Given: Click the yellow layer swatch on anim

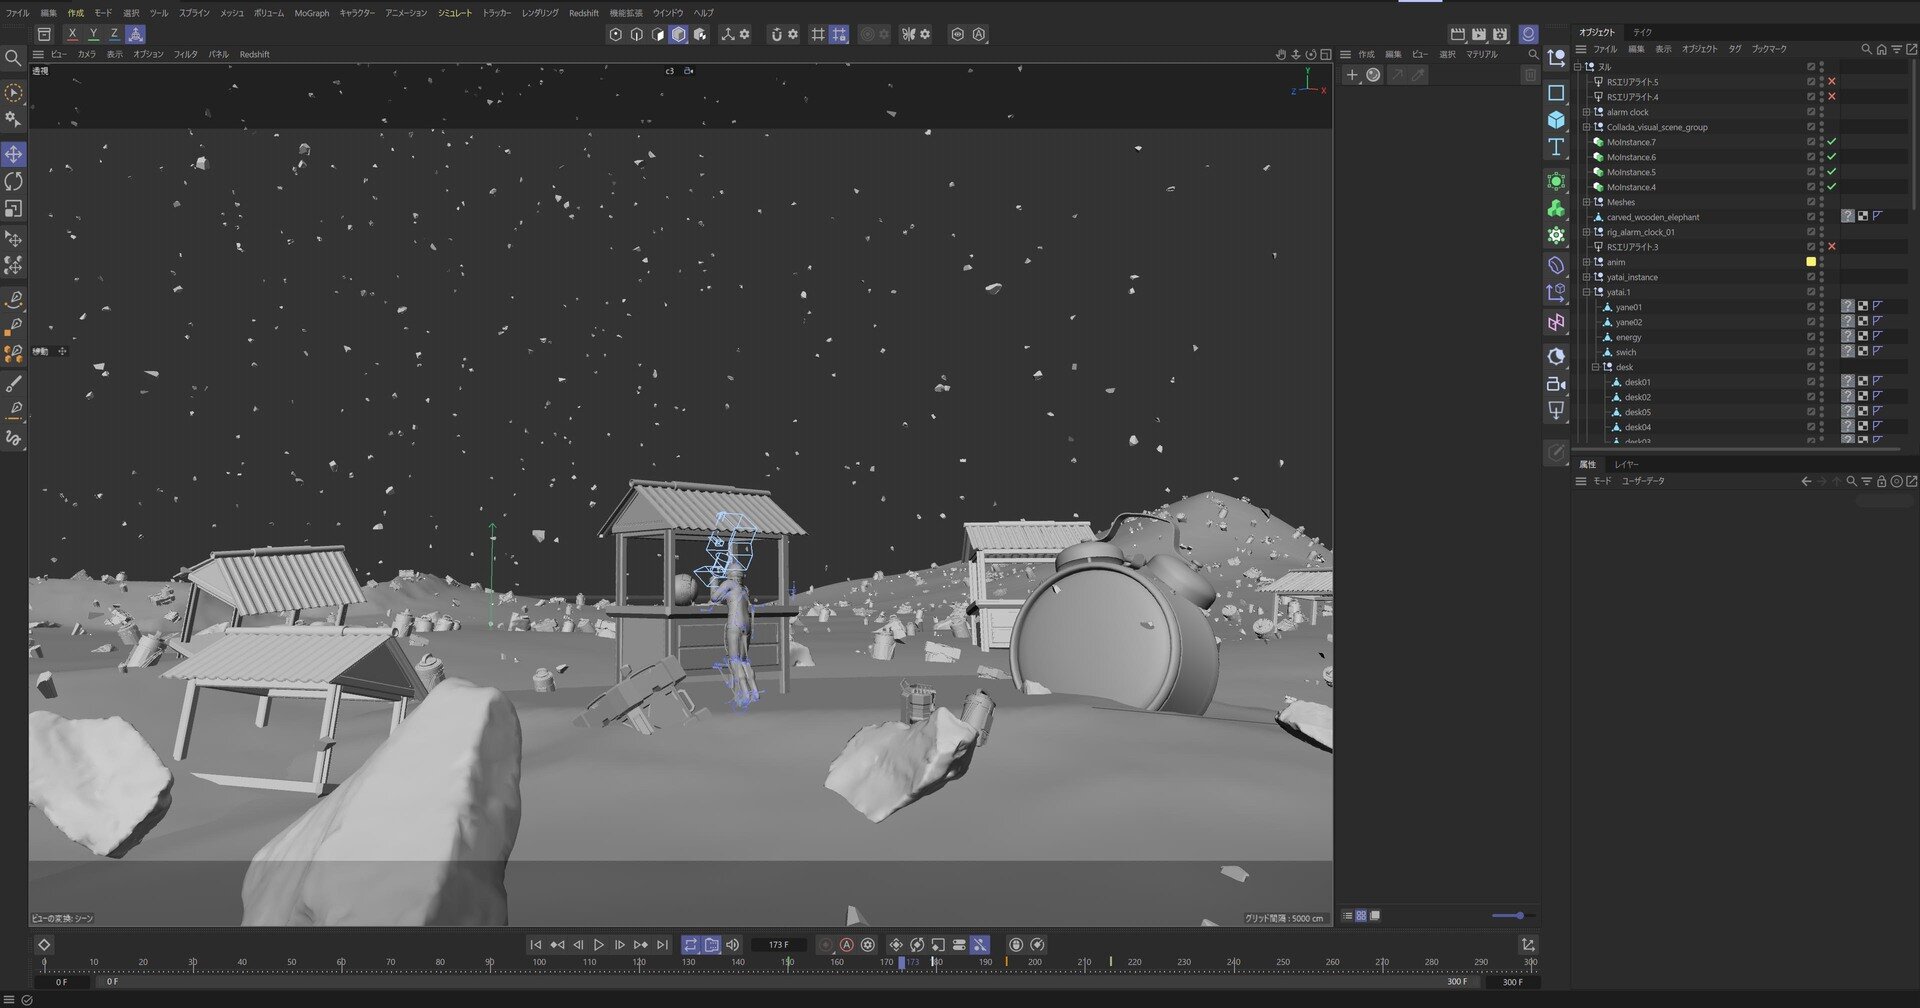Looking at the screenshot, I should point(1811,262).
